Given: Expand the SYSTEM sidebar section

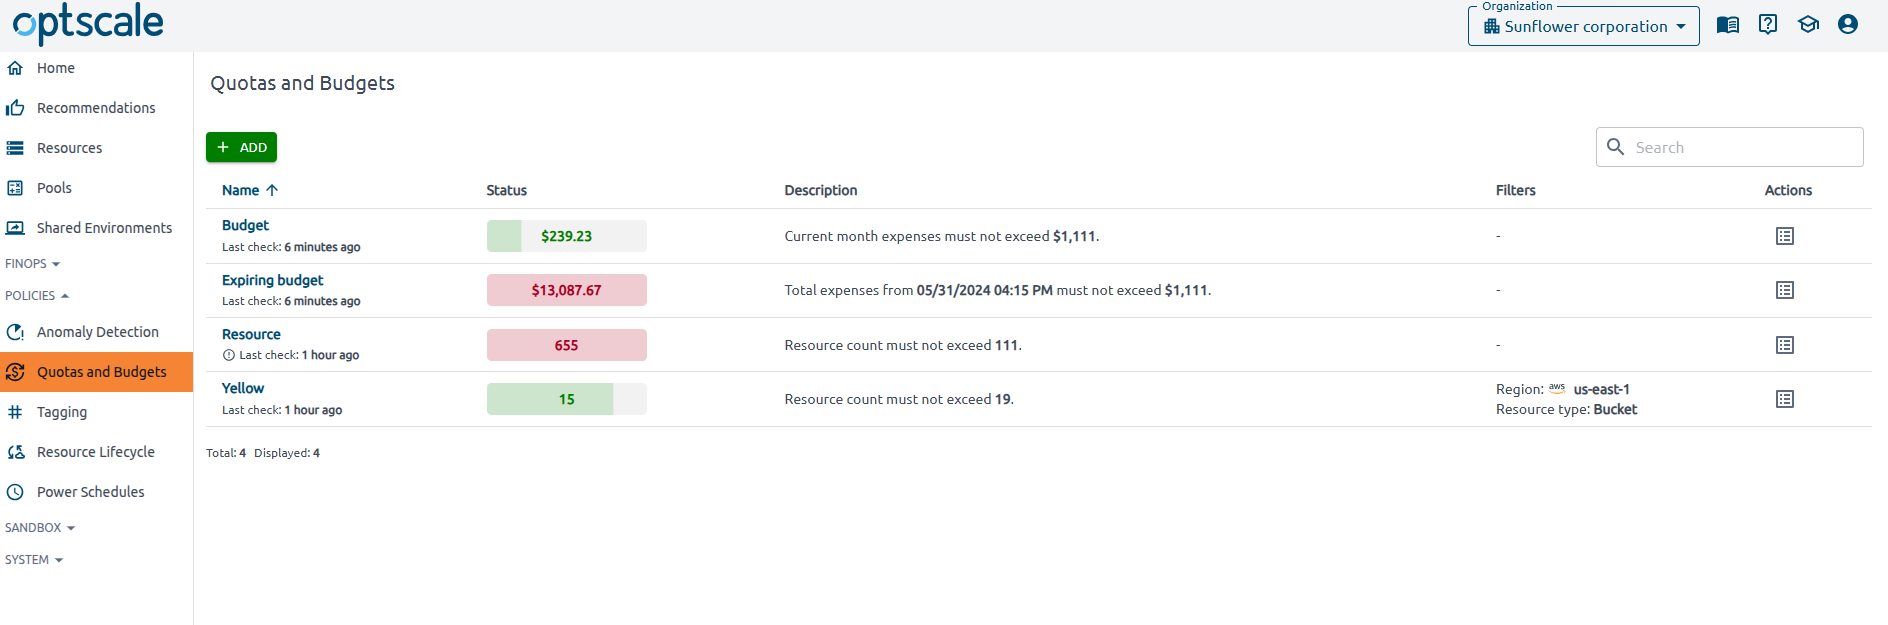Looking at the screenshot, I should [x=34, y=560].
